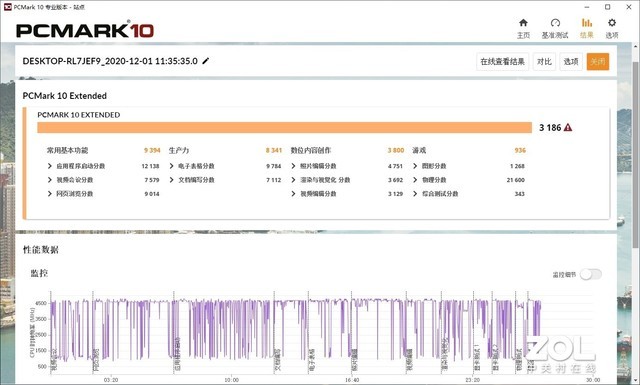Click the pencil icon to rename result
This screenshot has width=640, height=385.
(206, 61)
